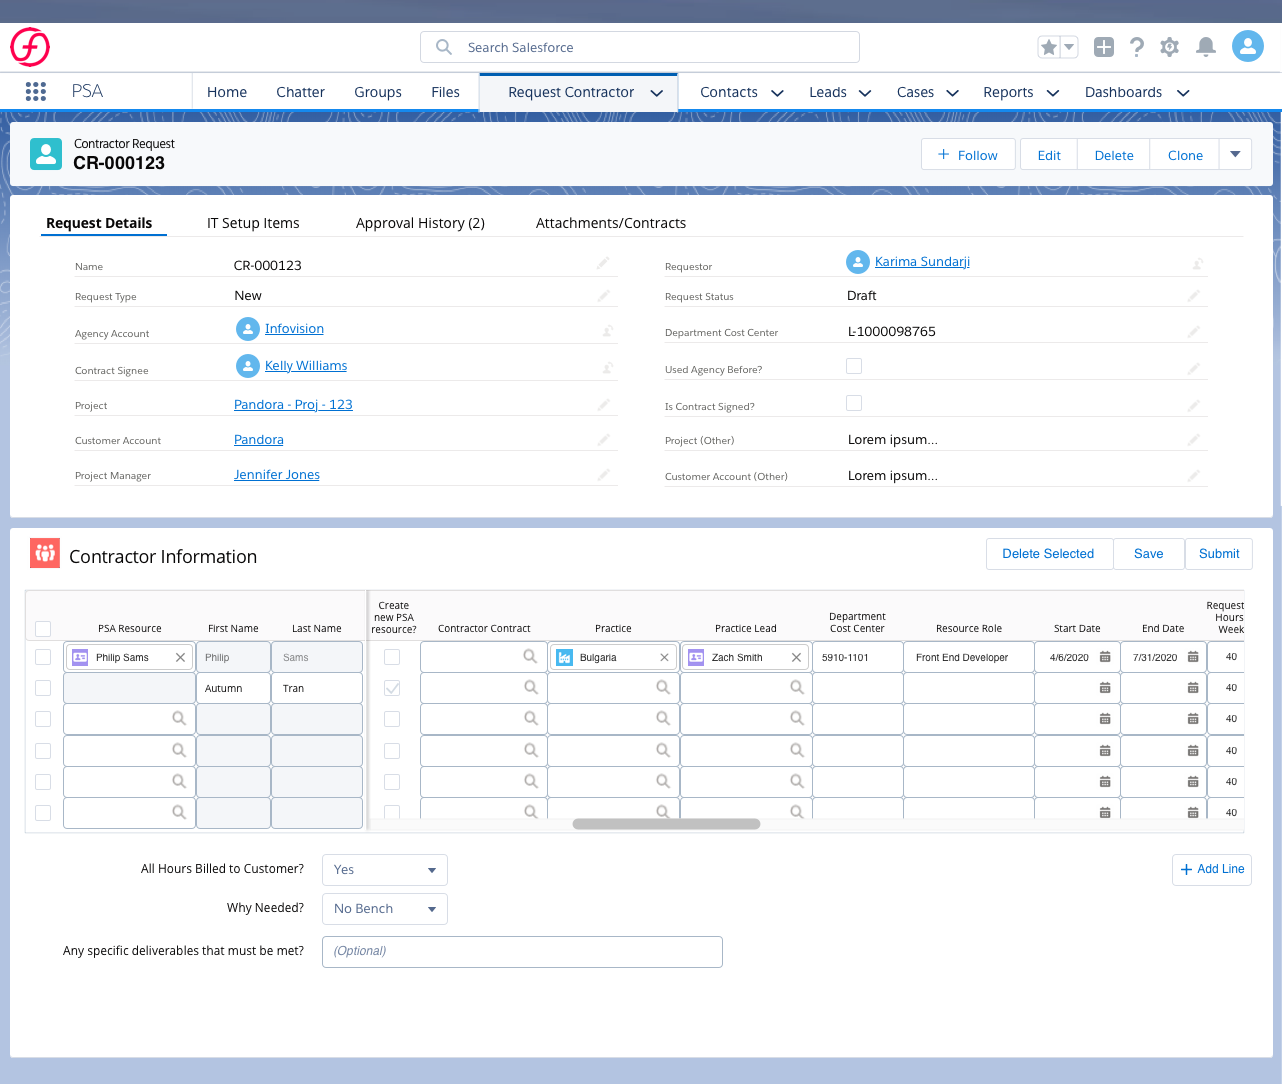This screenshot has height=1084, width=1282.
Task: Click the Follow button
Action: [x=968, y=154]
